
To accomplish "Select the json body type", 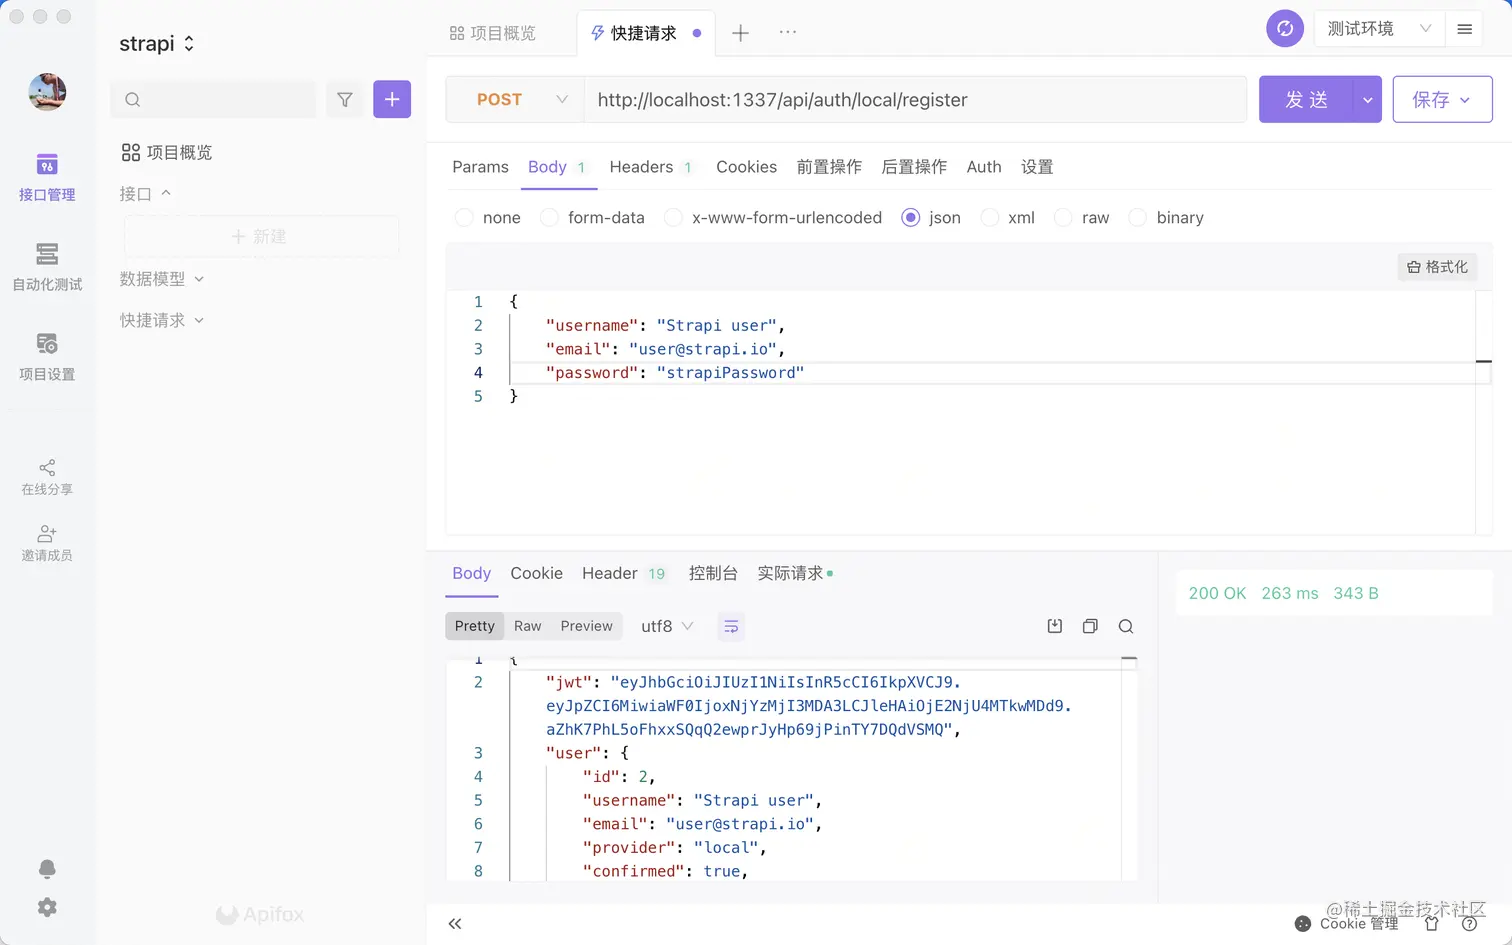I will point(931,217).
